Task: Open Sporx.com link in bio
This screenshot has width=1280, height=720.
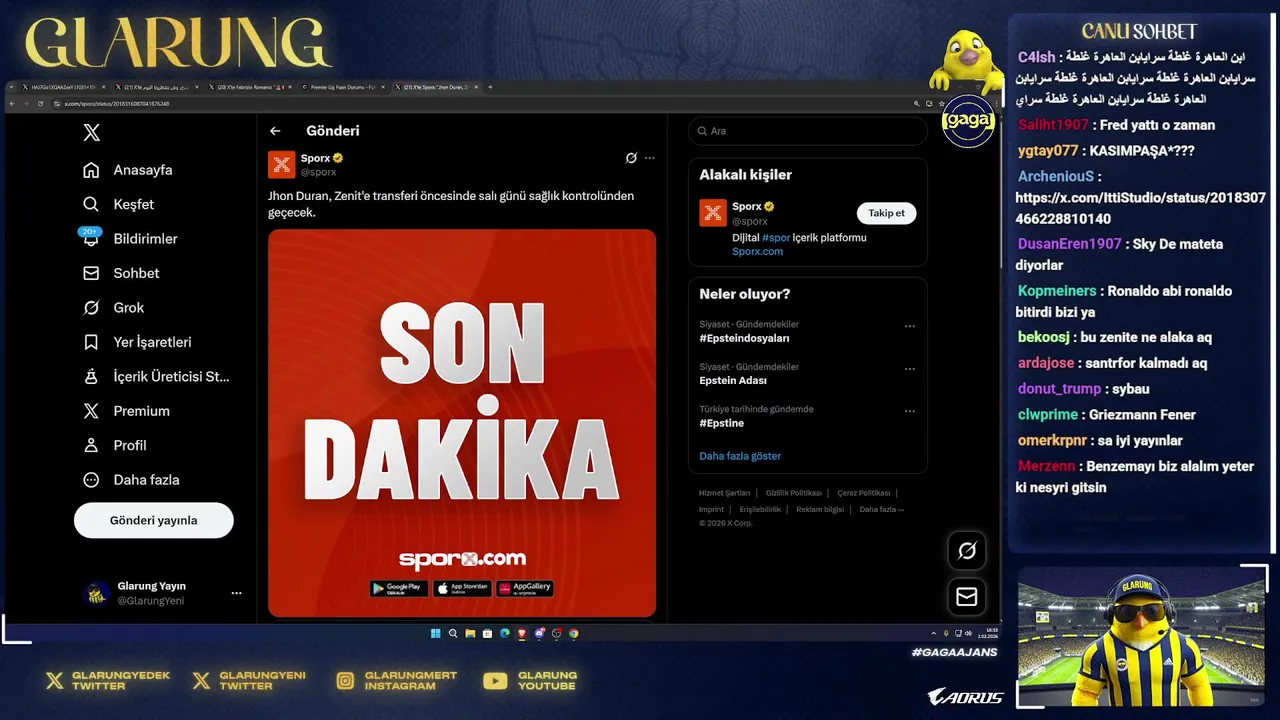Action: click(757, 251)
